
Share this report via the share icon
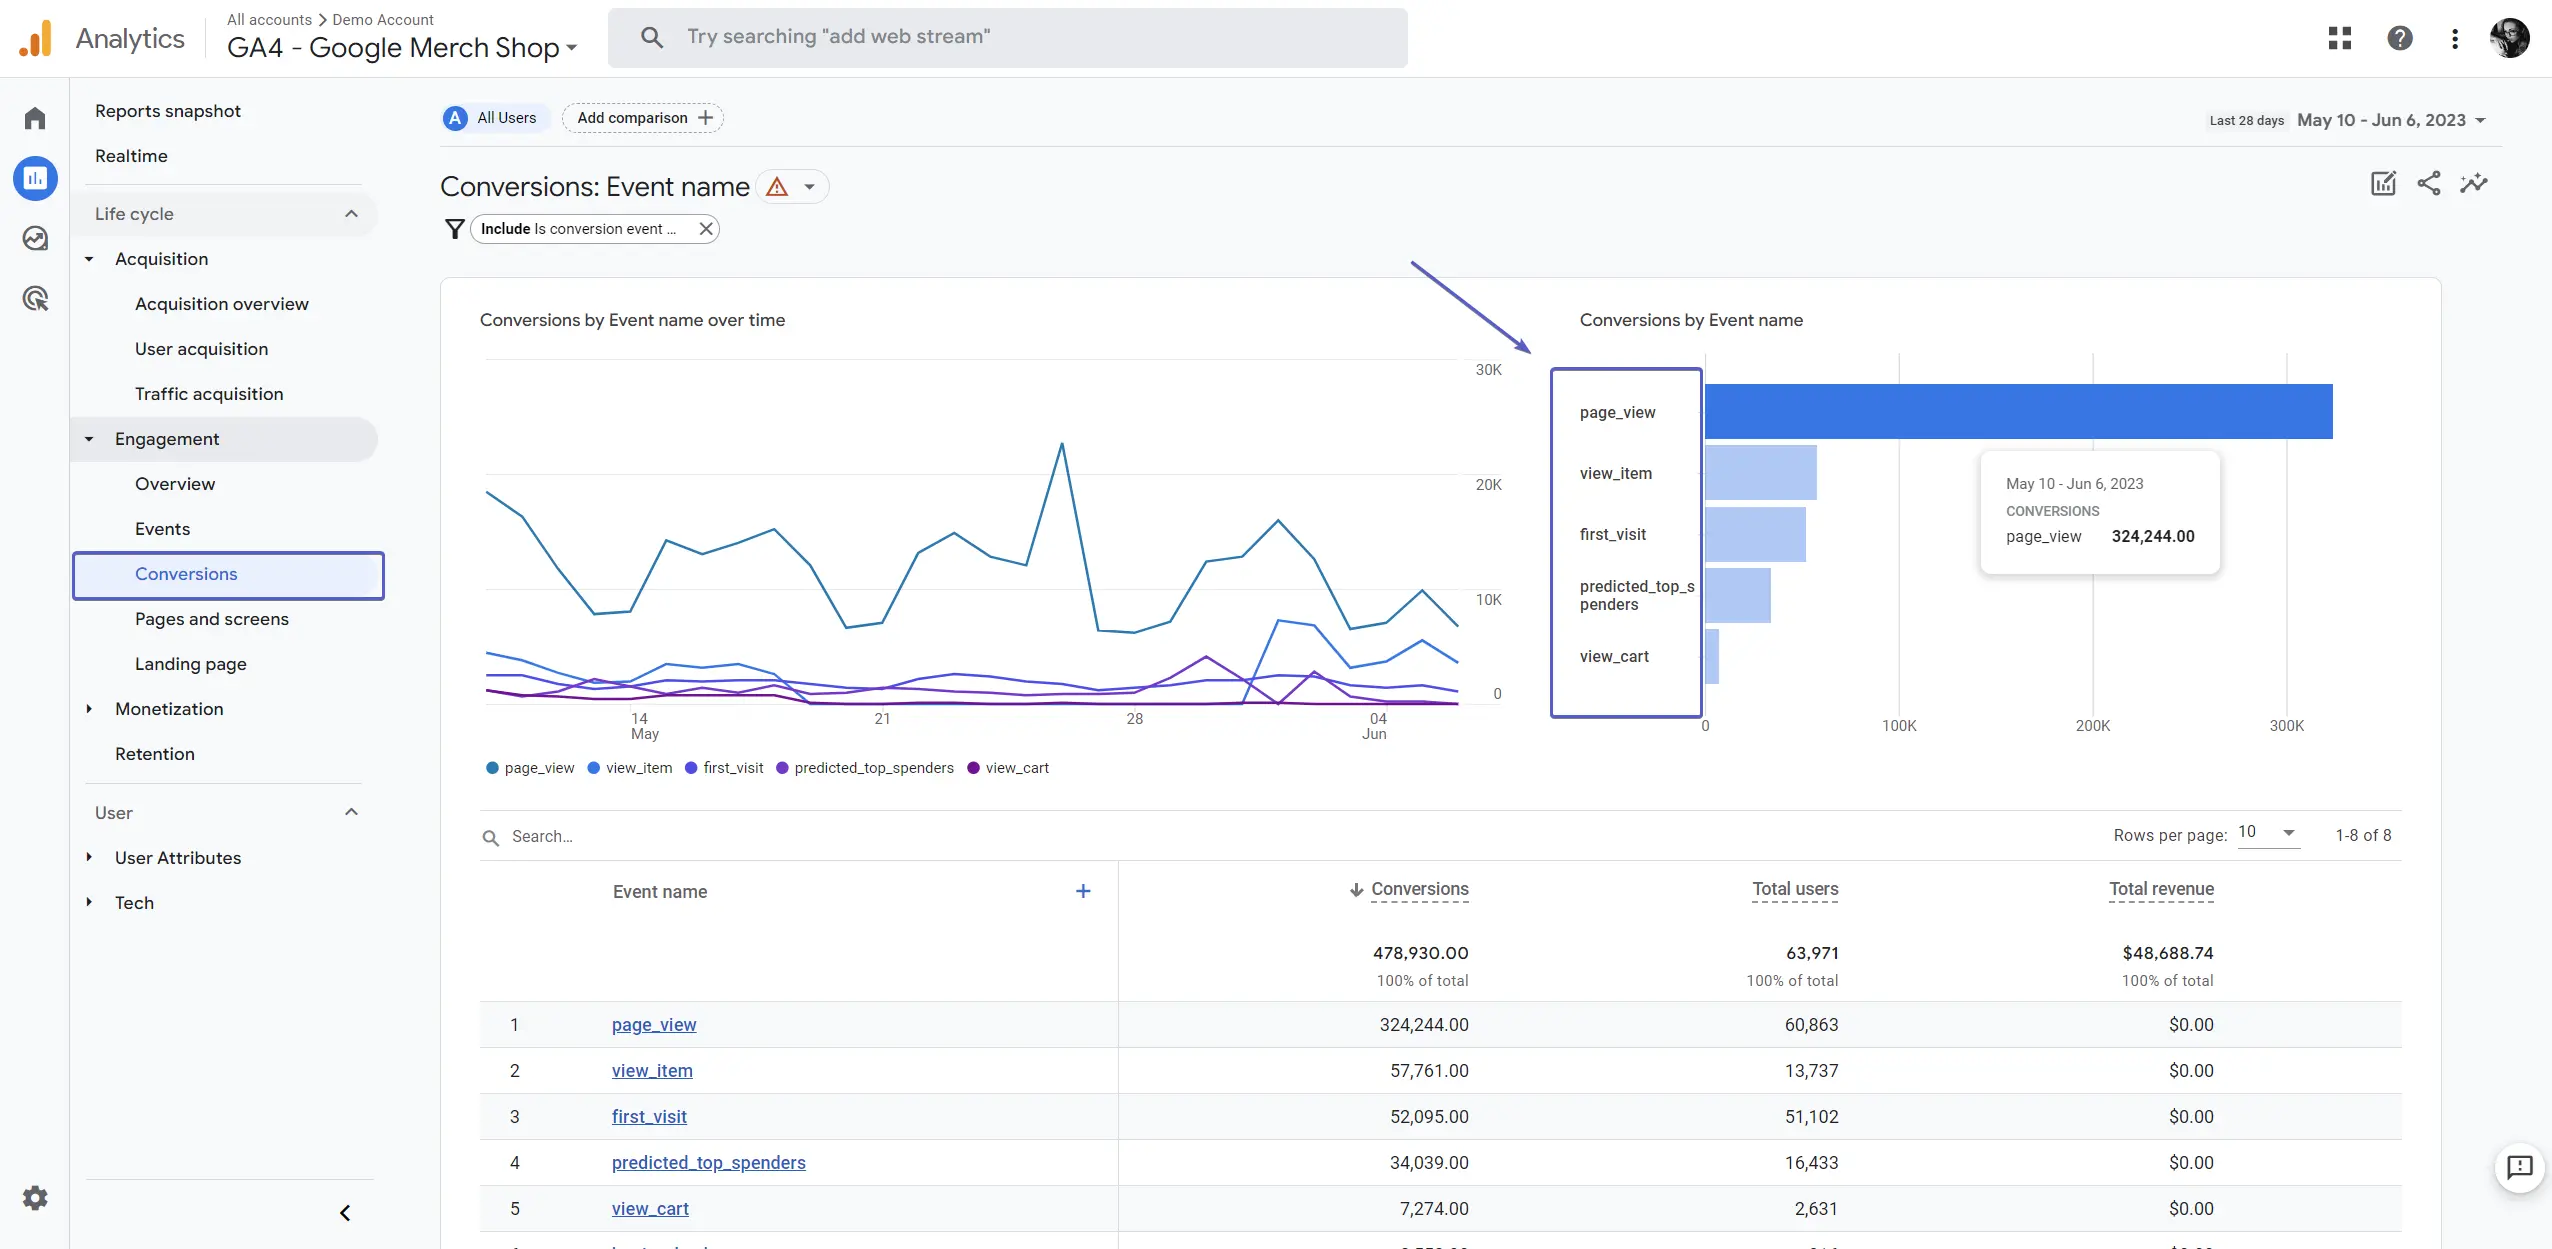2428,184
